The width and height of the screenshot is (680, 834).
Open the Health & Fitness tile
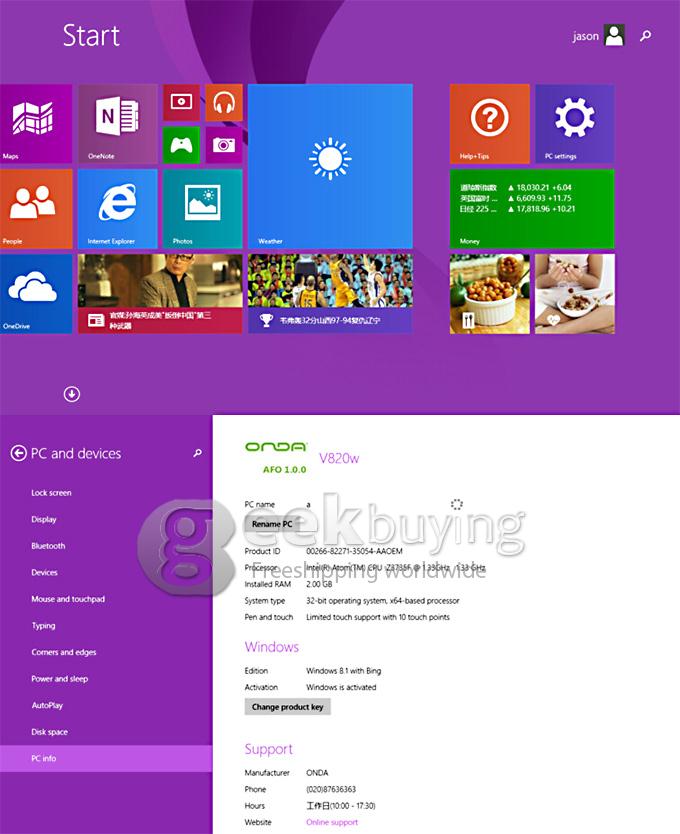(575, 294)
